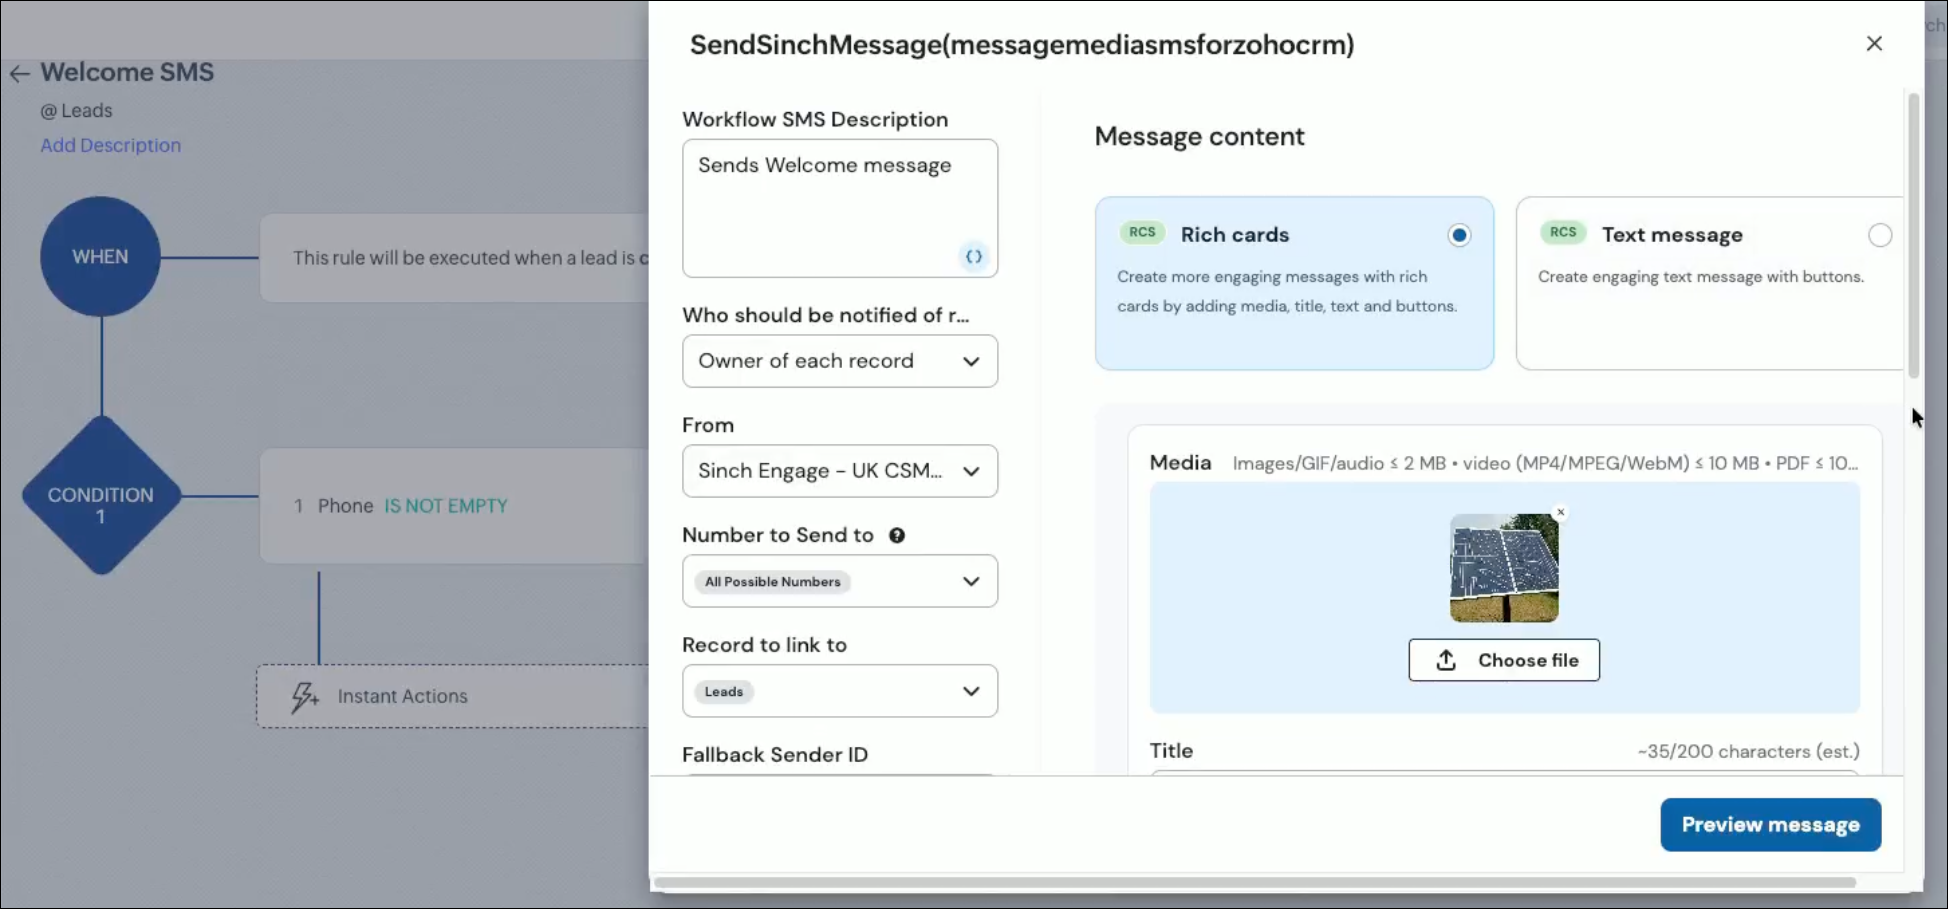This screenshot has width=1948, height=909.
Task: Close the SendSinchMessage dialog
Action: coord(1874,44)
